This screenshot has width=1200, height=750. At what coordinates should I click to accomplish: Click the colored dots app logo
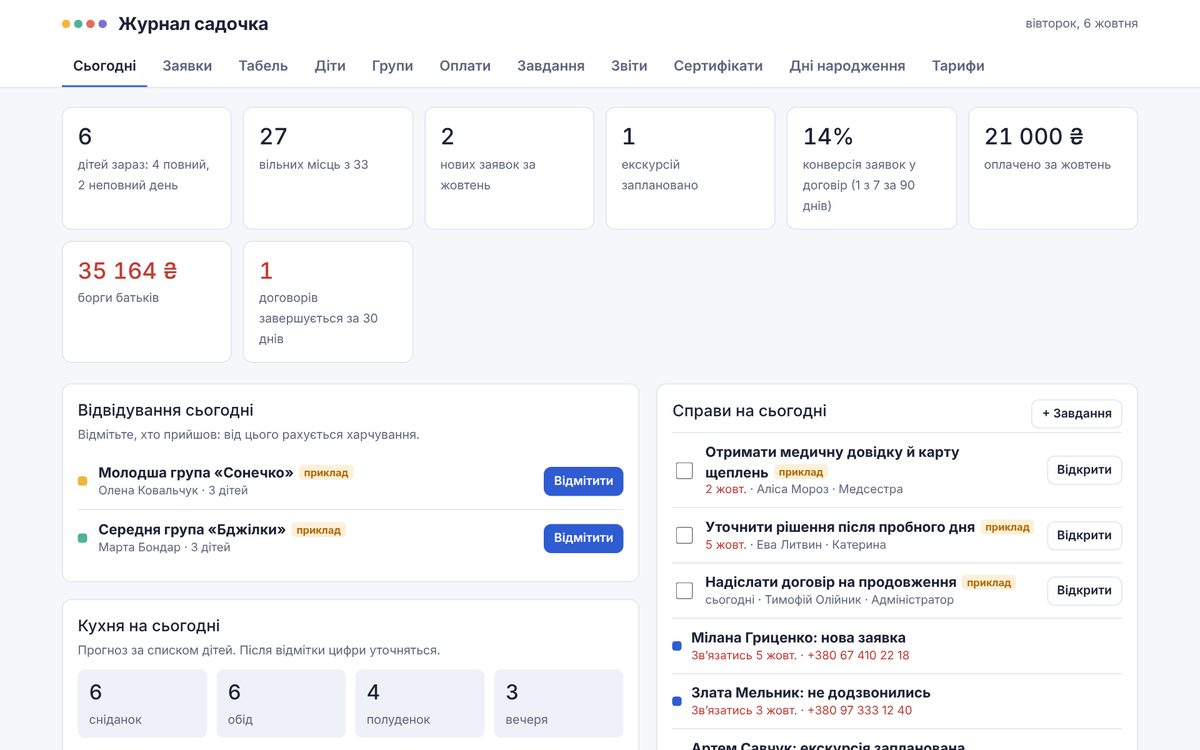pos(84,24)
